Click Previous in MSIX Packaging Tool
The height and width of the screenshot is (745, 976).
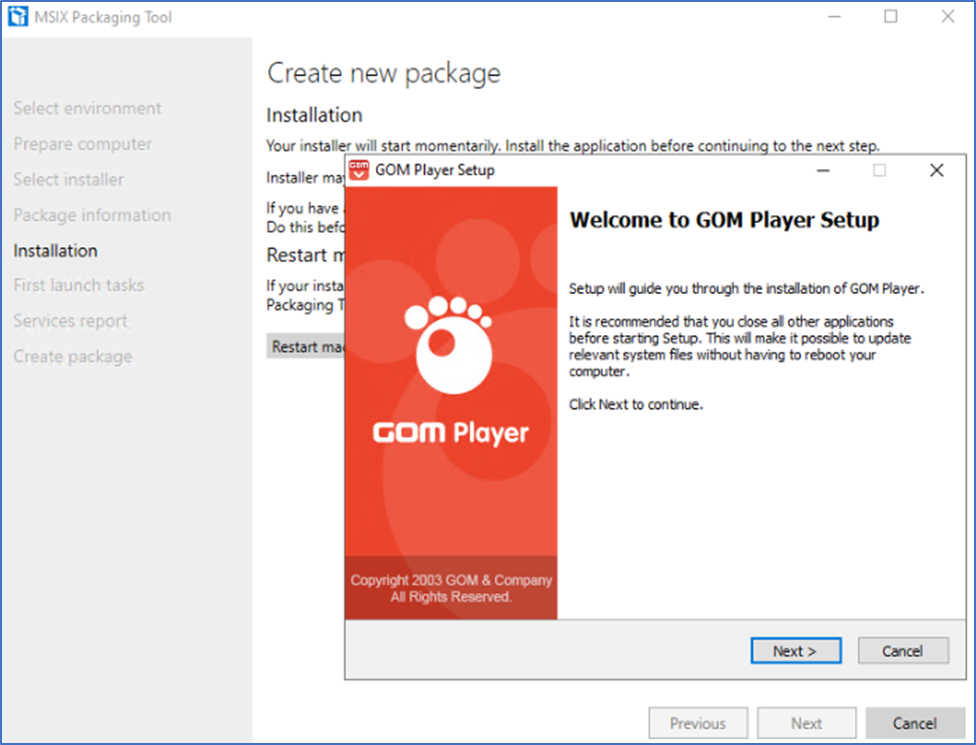(x=698, y=723)
